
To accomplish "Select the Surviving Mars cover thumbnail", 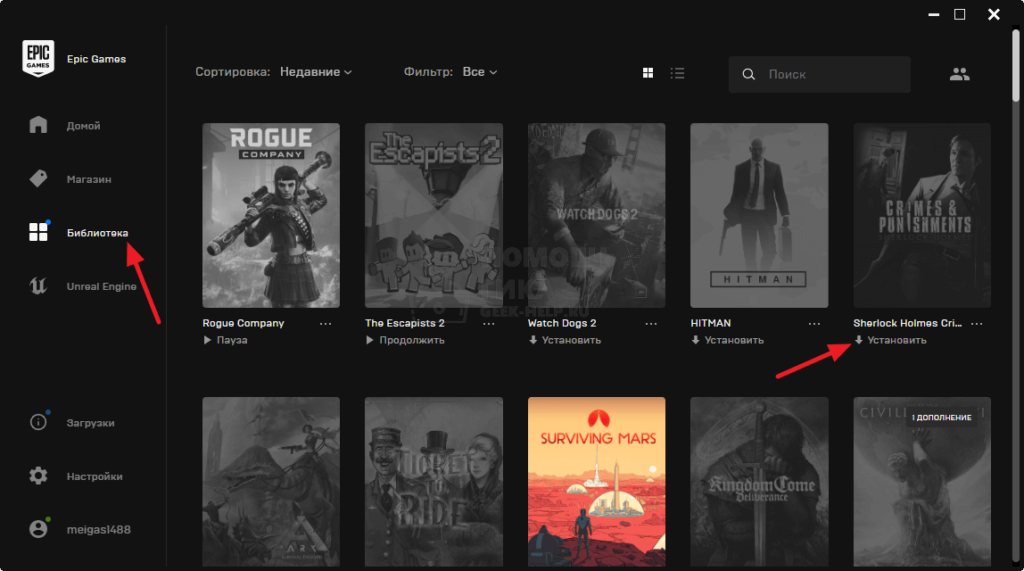I will [x=596, y=482].
